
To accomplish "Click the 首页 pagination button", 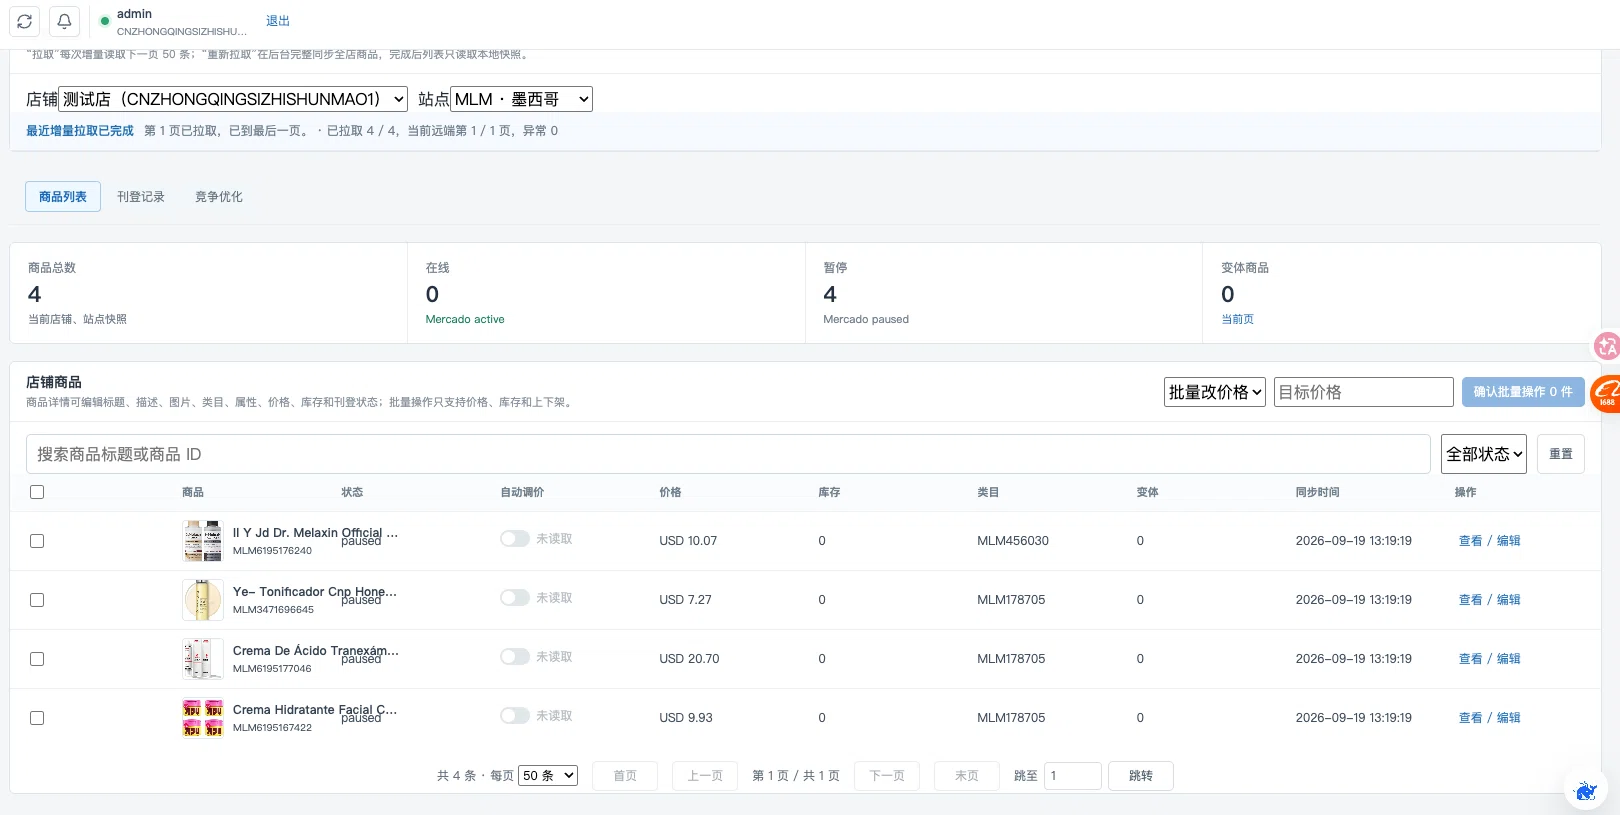I will pyautogui.click(x=625, y=776).
